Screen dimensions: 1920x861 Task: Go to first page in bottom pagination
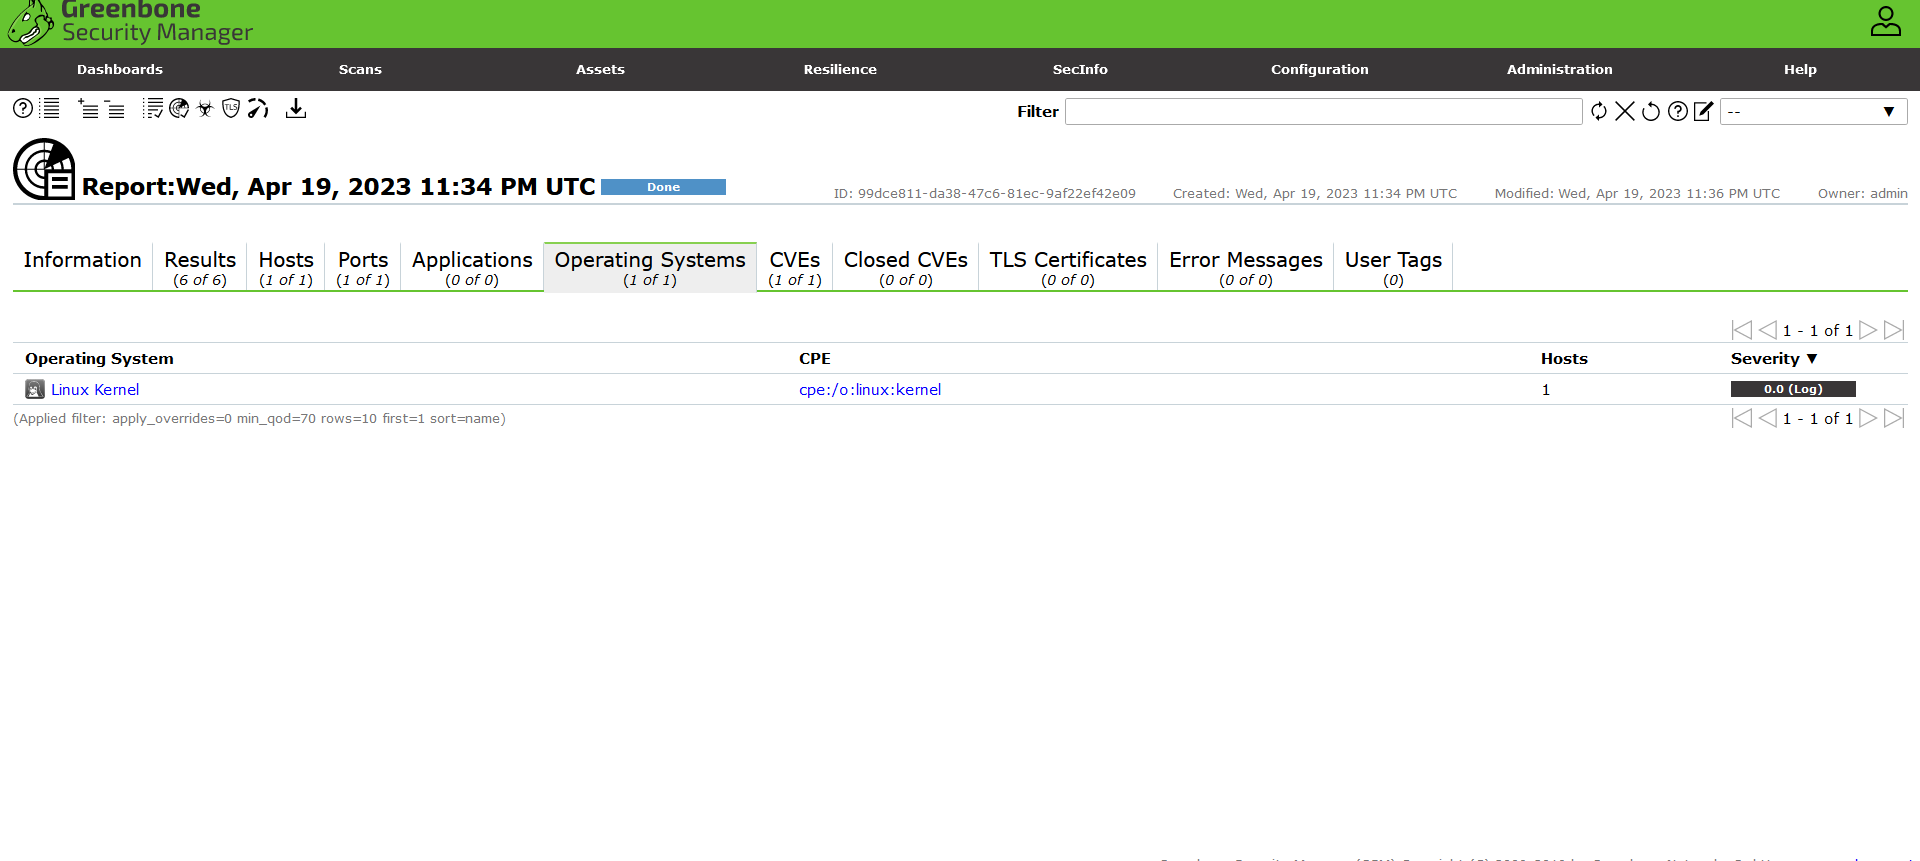tap(1742, 418)
